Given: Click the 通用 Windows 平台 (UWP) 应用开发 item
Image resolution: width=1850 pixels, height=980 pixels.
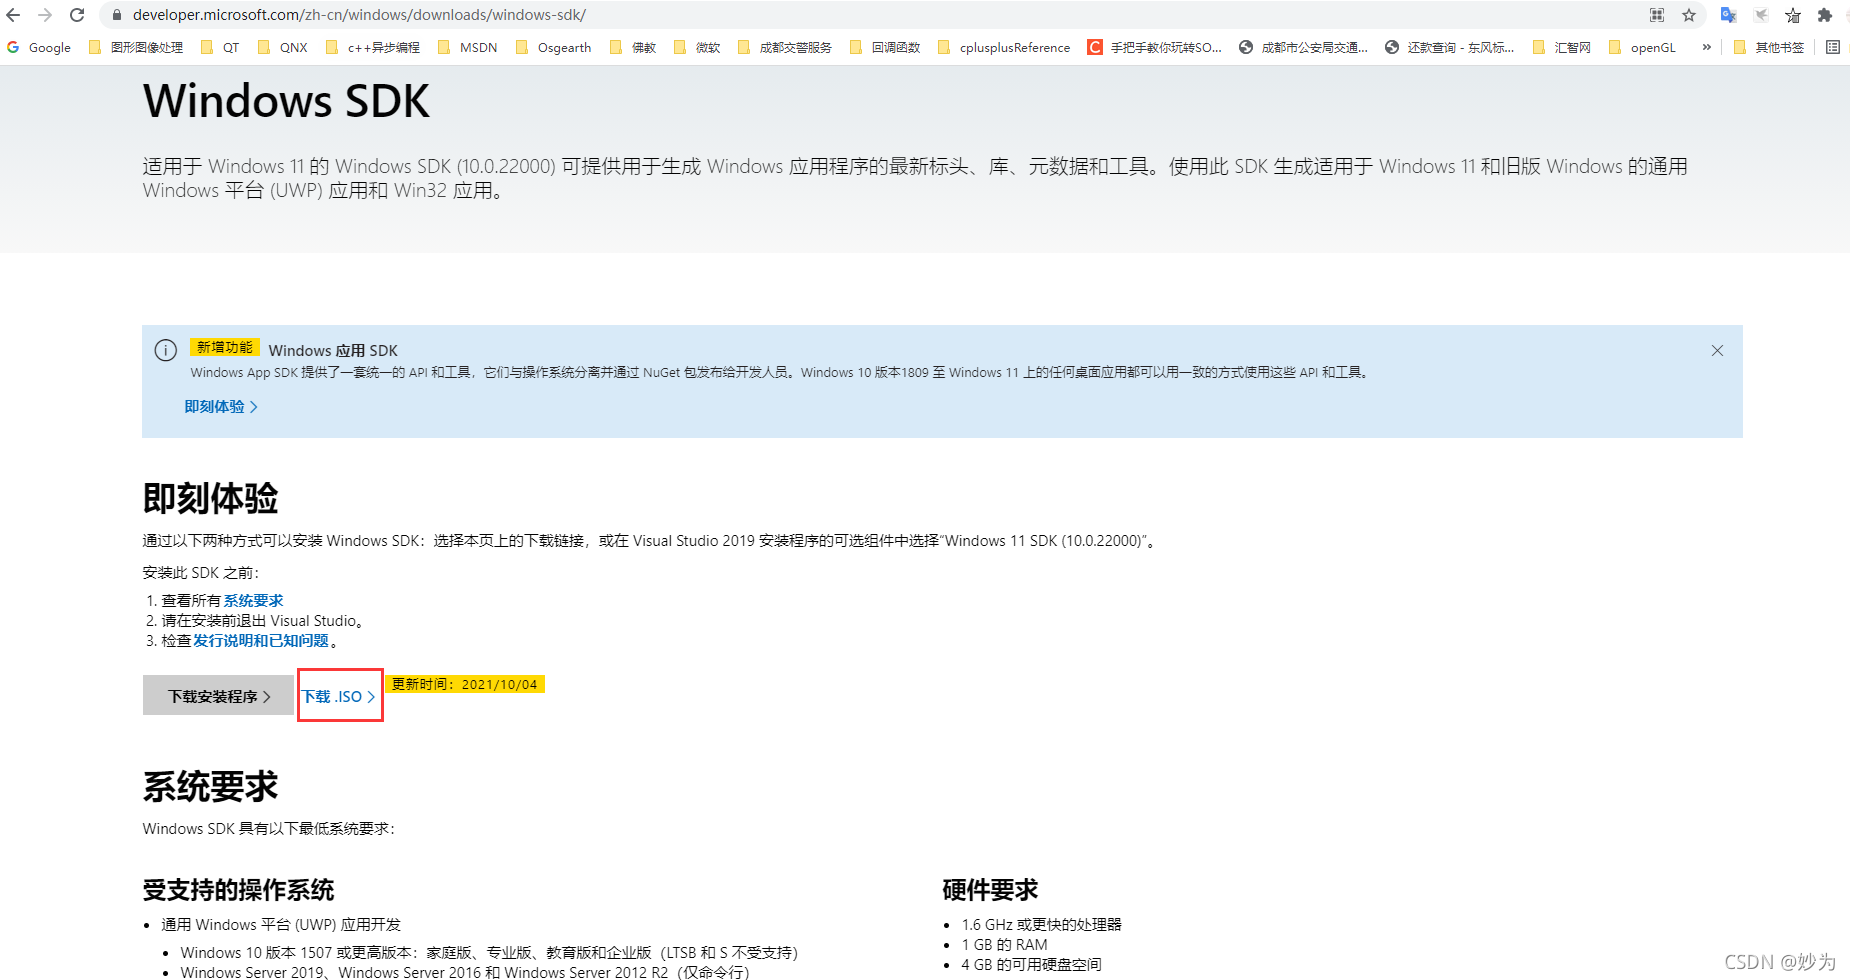Looking at the screenshot, I should pyautogui.click(x=281, y=925).
